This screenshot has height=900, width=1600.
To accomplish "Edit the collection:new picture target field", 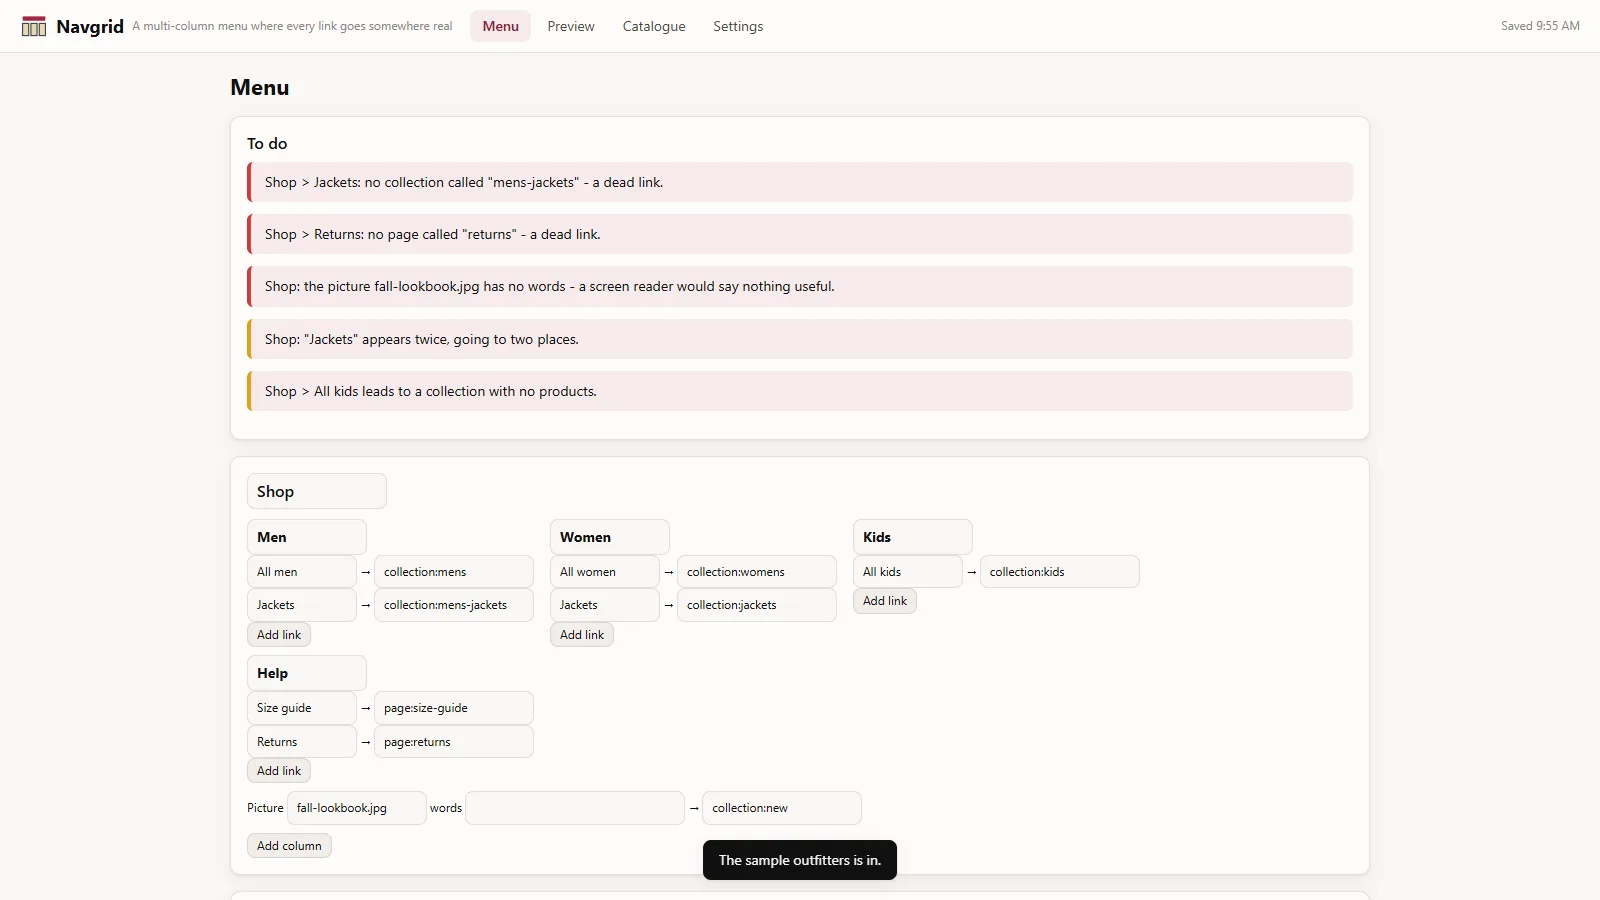I will pos(781,808).
